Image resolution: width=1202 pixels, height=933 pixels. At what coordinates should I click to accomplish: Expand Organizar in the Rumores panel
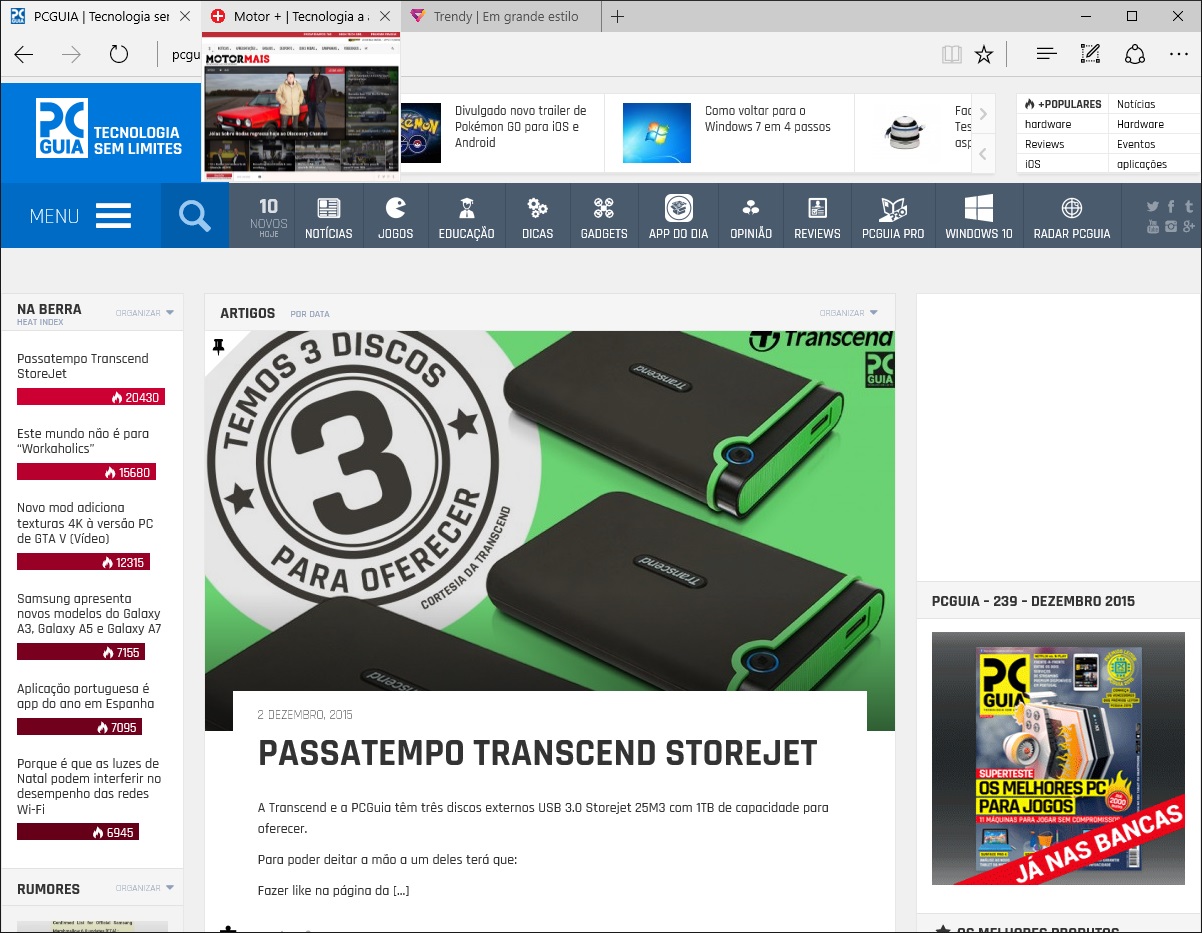(145, 888)
